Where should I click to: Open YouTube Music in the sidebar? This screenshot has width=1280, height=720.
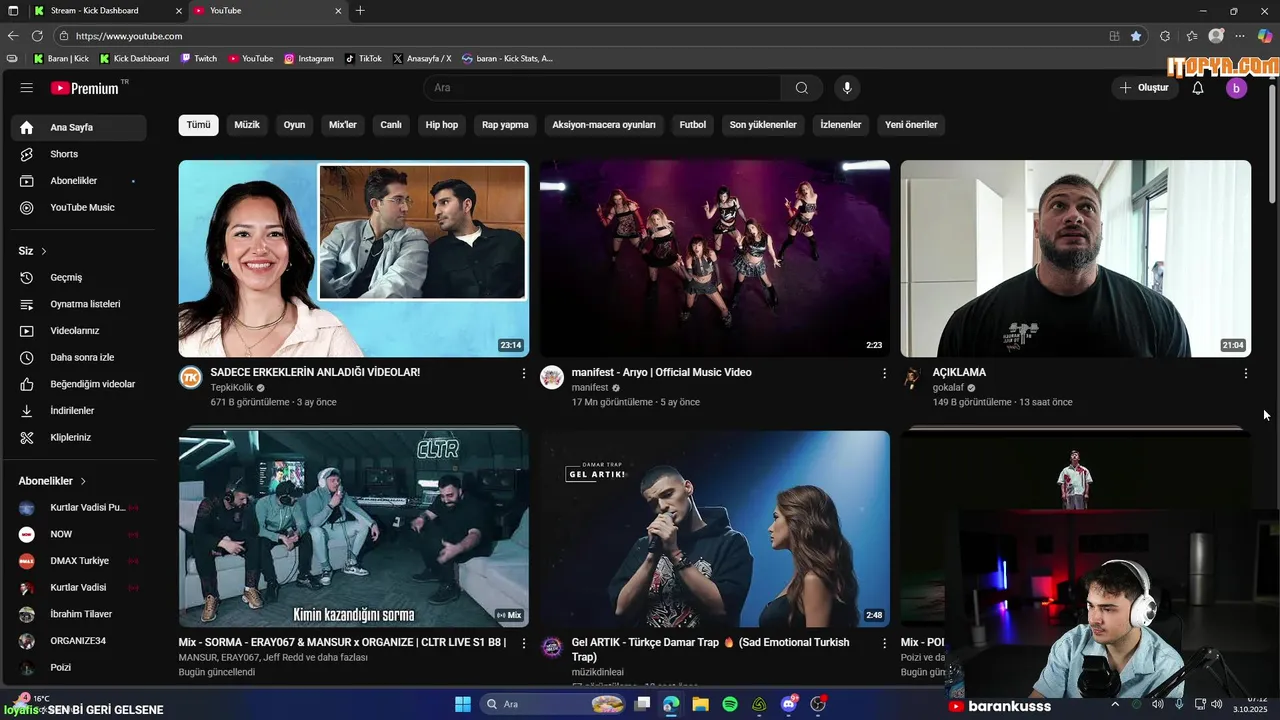79,207
